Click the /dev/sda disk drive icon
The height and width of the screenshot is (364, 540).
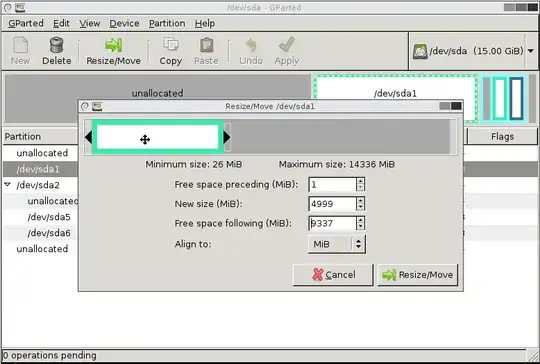click(420, 51)
